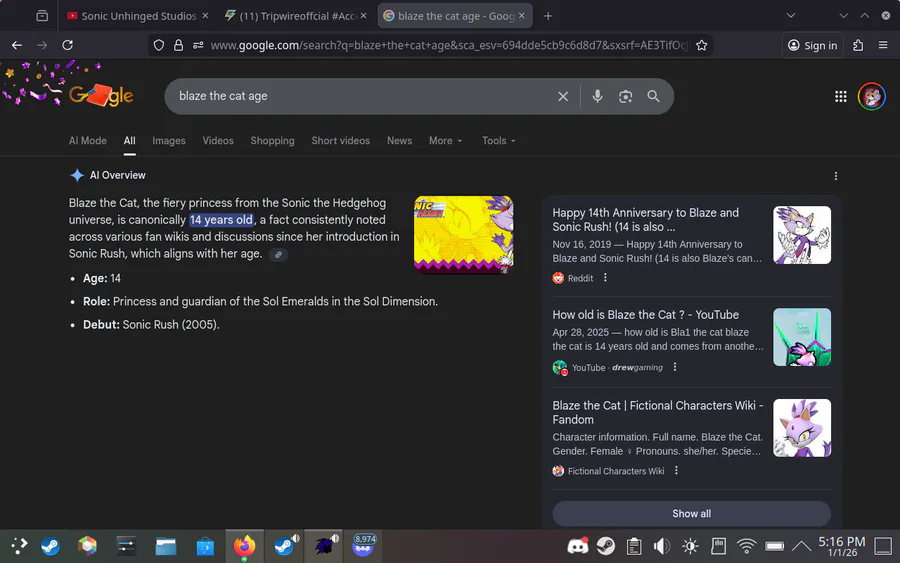Viewport: 900px width, 563px height.
Task: Search by image with Google Lens icon
Action: 625,96
